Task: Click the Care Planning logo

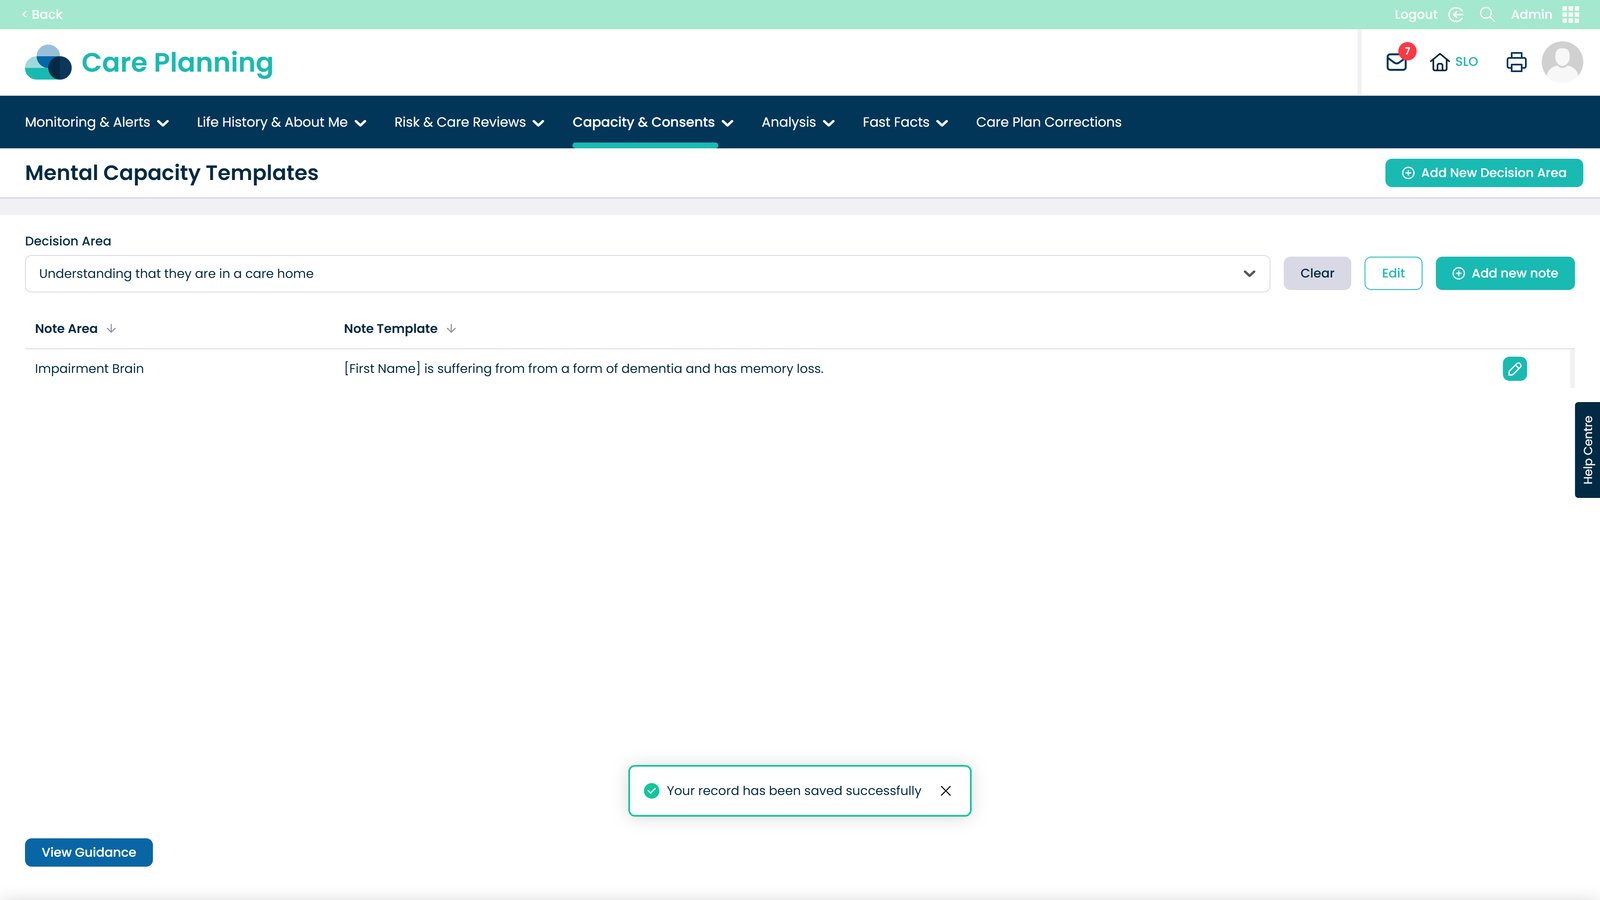Action: click(149, 62)
